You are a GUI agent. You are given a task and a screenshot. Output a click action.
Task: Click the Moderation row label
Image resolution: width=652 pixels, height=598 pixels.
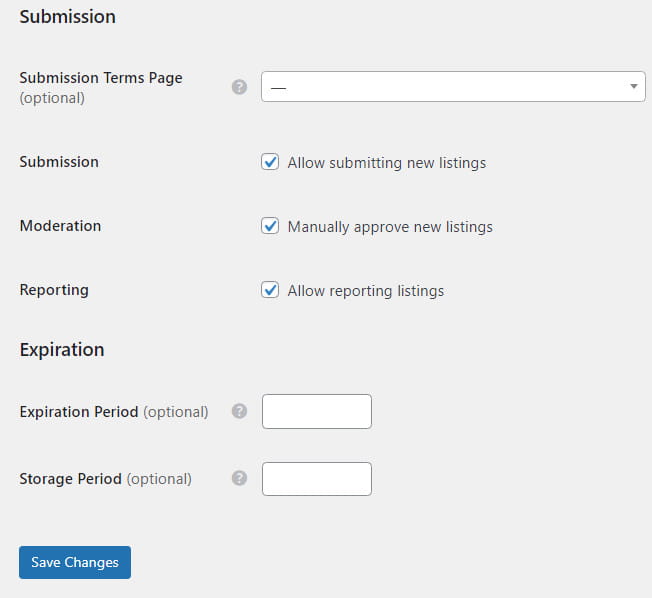click(60, 226)
